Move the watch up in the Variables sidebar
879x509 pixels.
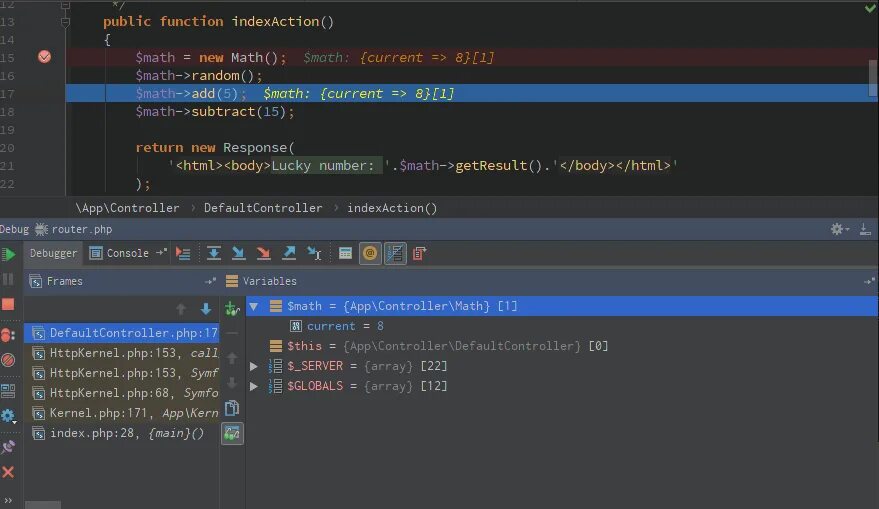232,358
